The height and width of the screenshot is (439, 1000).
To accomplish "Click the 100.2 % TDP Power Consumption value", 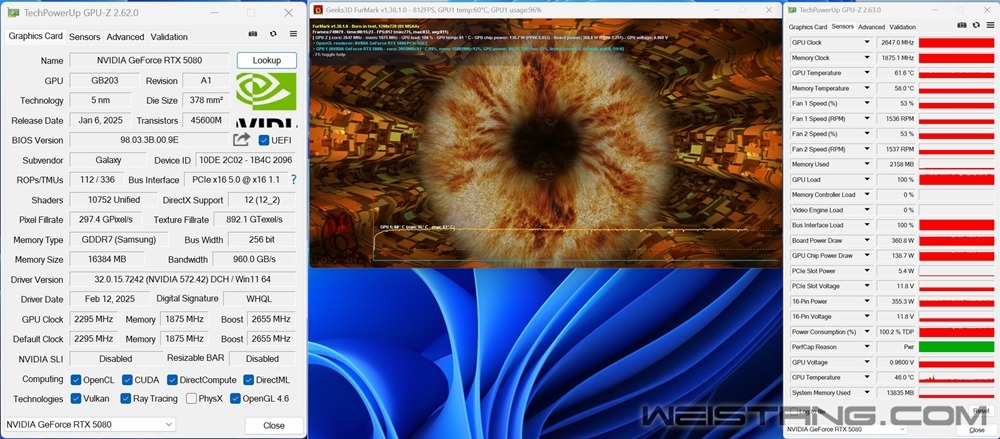I will pyautogui.click(x=896, y=332).
